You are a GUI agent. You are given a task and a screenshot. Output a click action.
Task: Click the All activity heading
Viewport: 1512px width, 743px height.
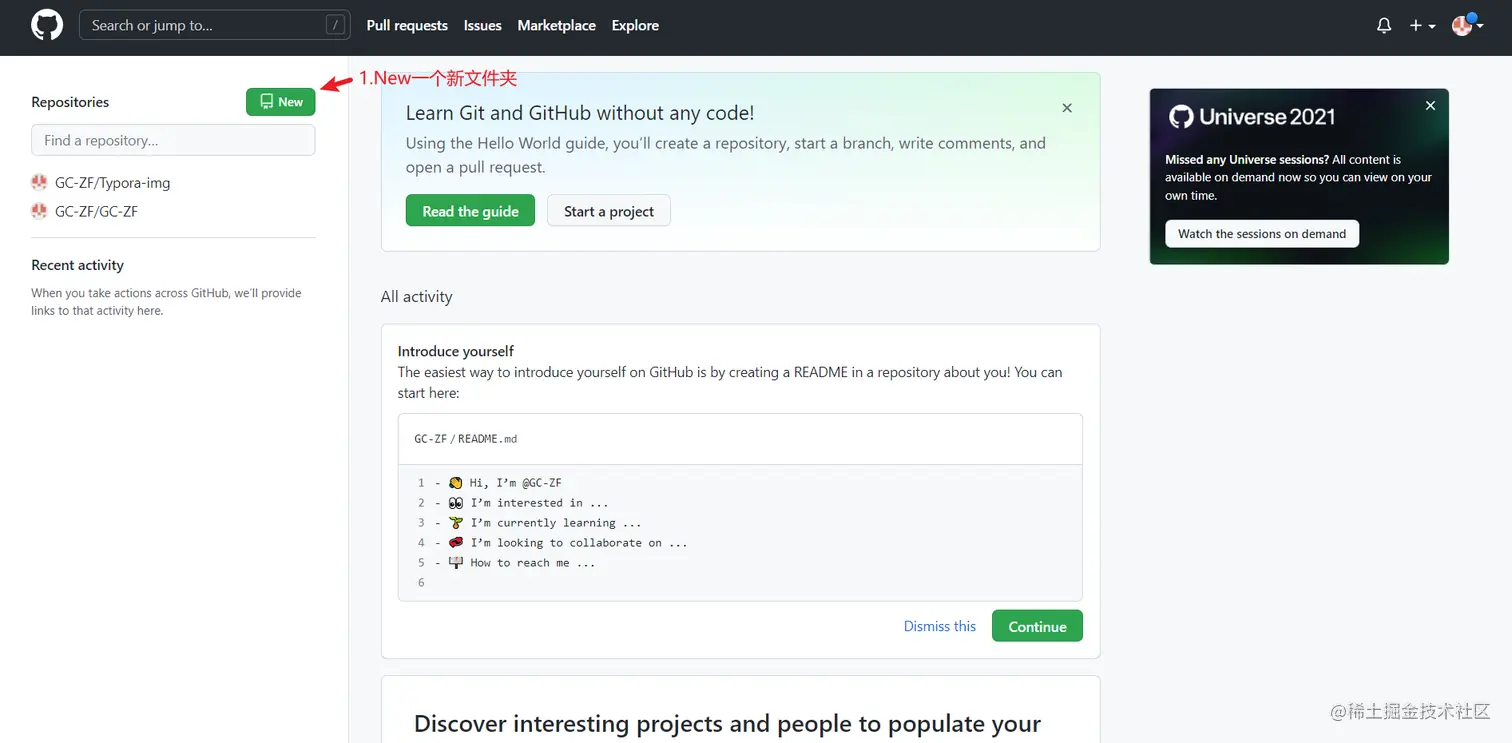coord(416,296)
